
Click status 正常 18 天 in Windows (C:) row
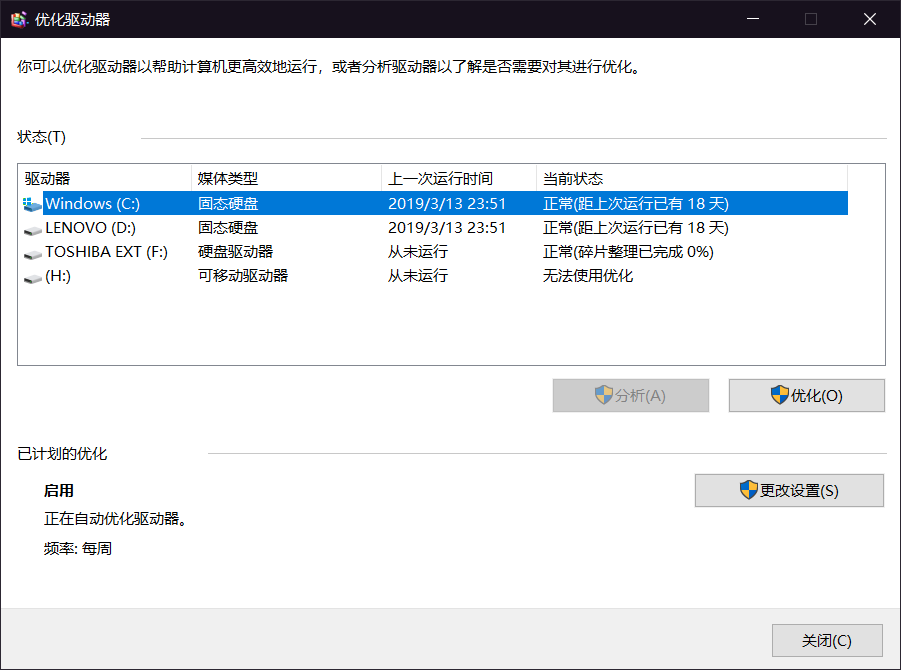click(636, 203)
